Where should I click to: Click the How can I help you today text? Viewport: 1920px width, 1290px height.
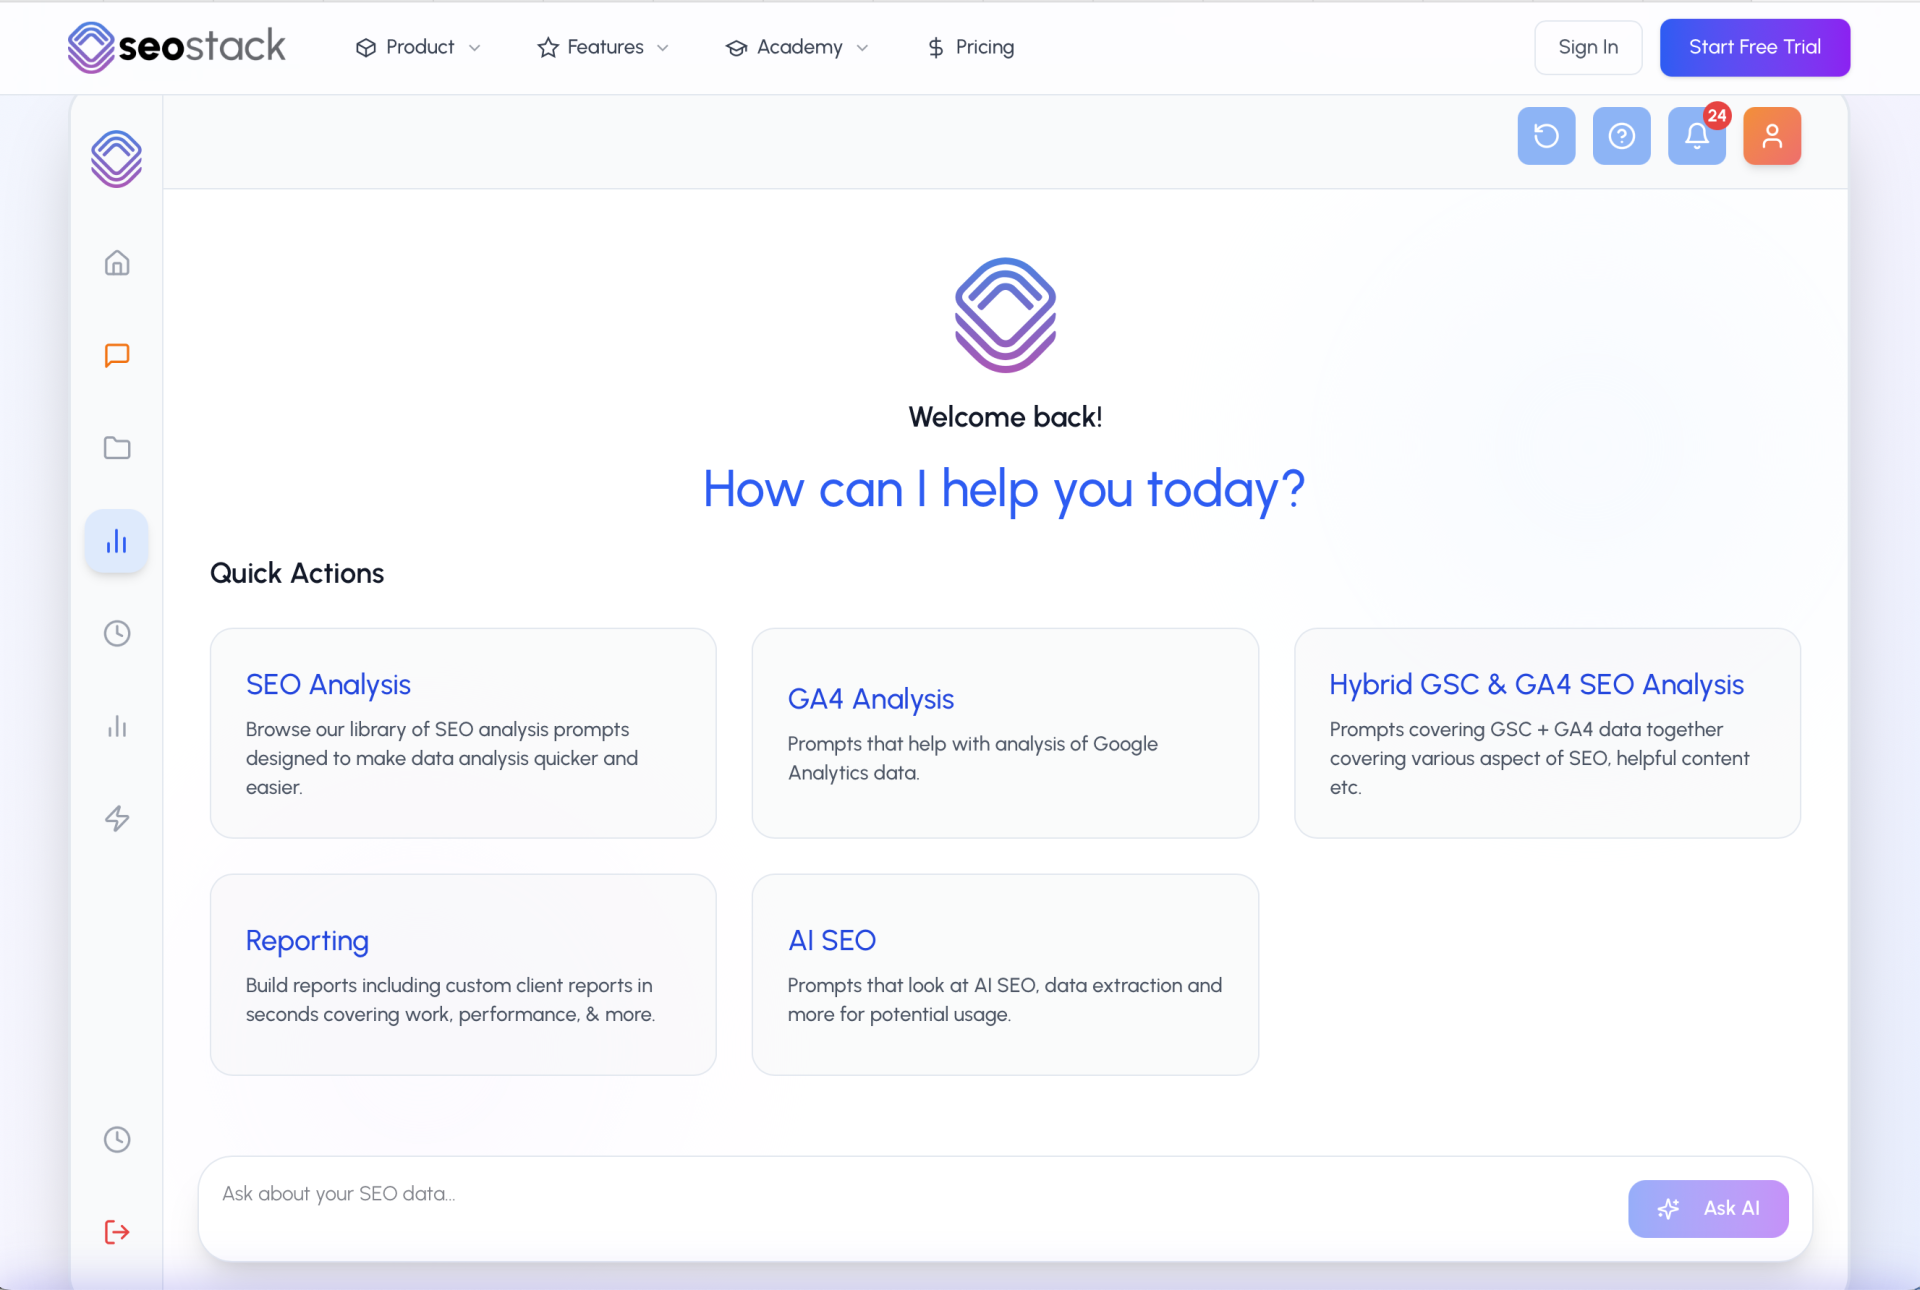coord(1004,490)
